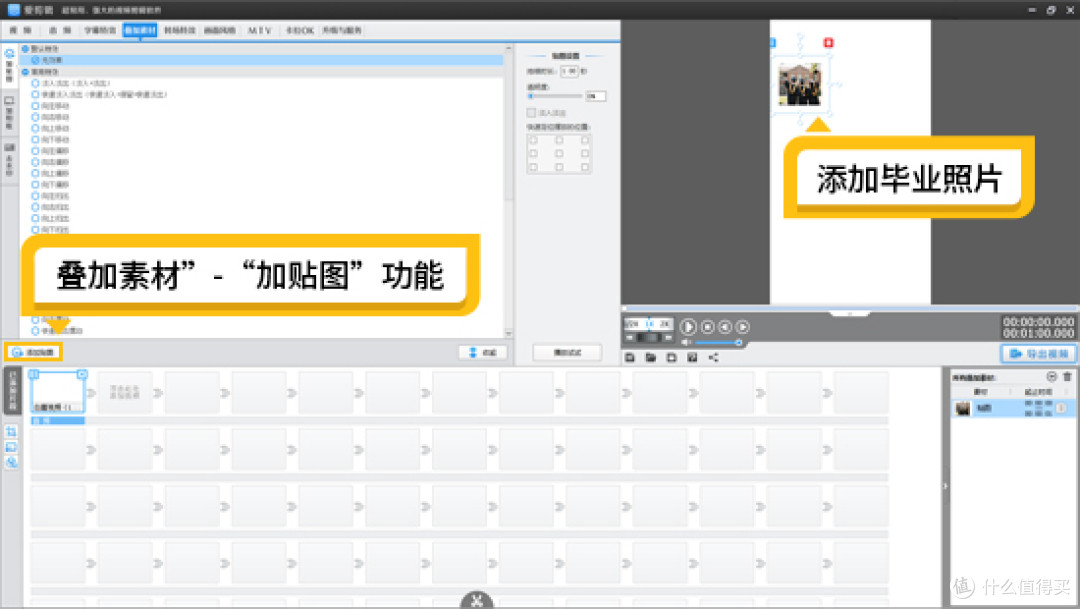This screenshot has width=1080, height=609.
Task: Select the 淡入淡出 effect radio option
Action: click(x=35, y=83)
